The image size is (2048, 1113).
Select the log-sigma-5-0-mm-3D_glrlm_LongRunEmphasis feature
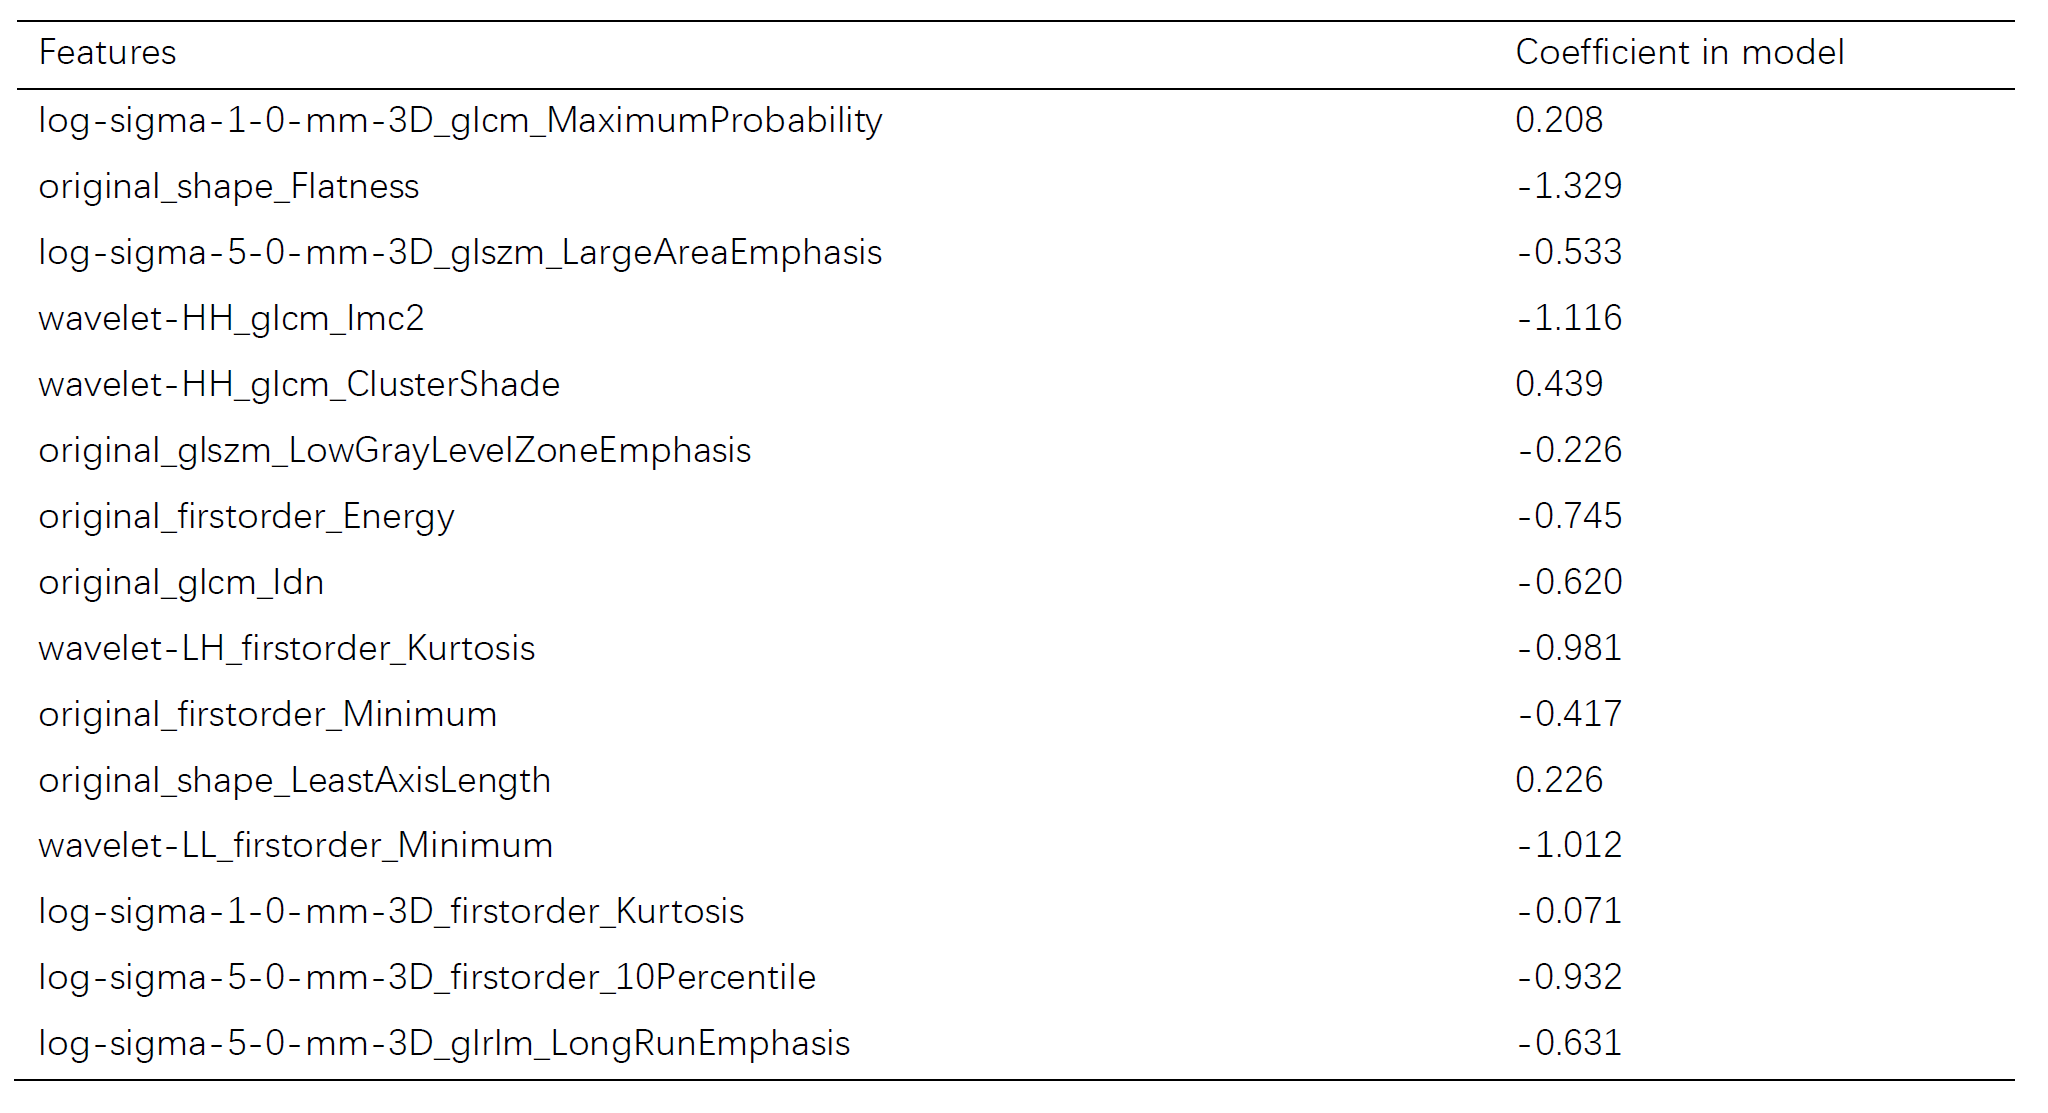pos(444,1044)
